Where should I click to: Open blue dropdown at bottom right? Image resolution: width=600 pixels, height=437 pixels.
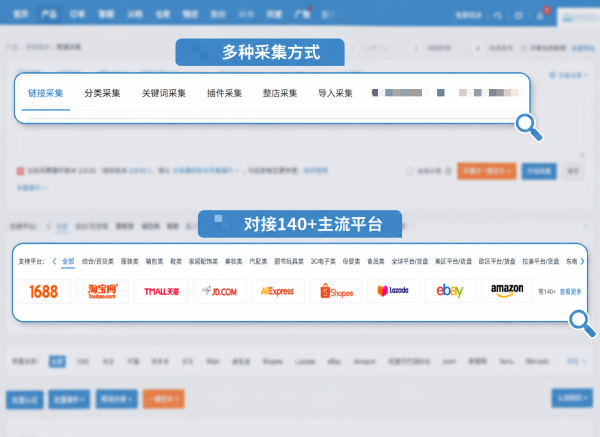coord(572,398)
